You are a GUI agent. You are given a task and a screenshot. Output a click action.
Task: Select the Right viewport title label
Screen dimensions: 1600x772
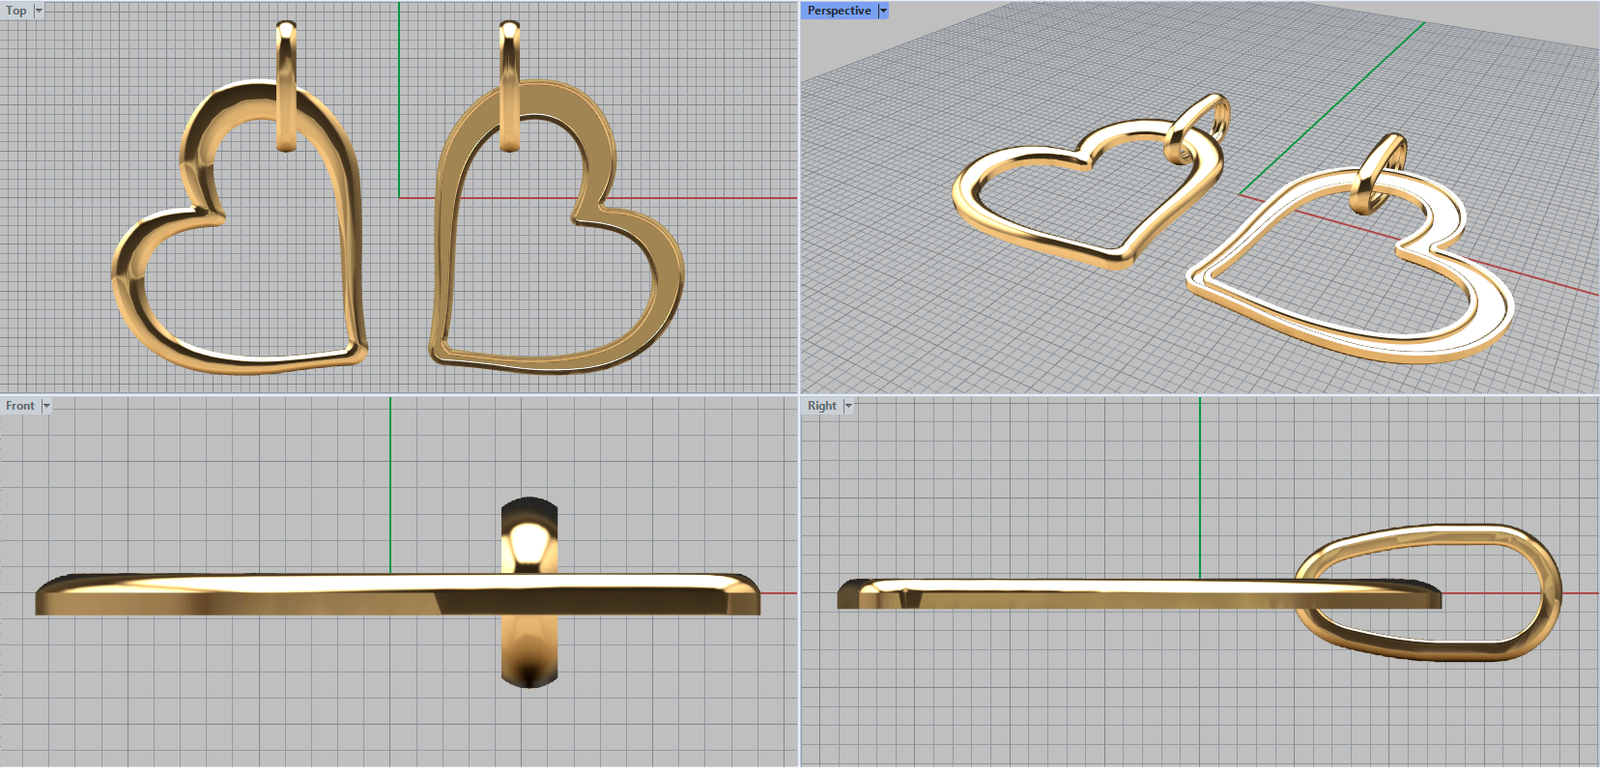click(821, 406)
